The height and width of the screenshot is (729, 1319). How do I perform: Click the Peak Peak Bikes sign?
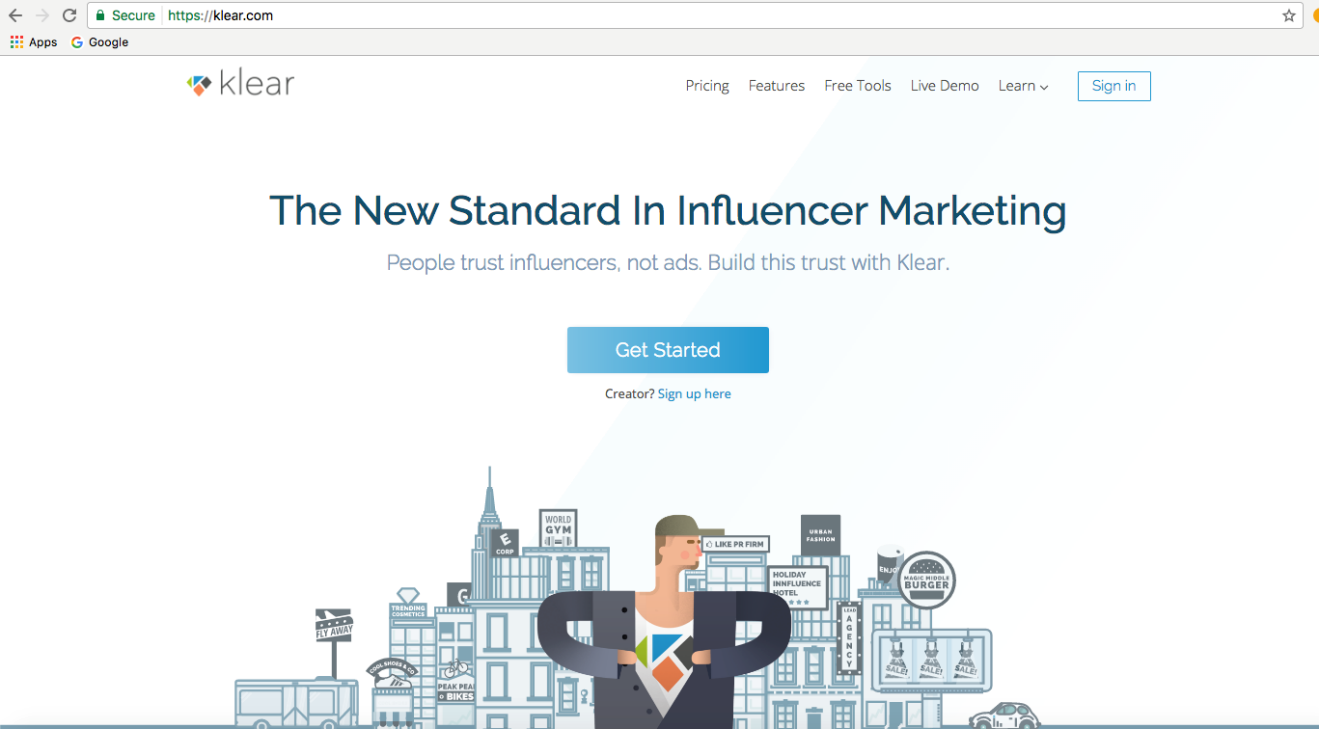(x=455, y=691)
